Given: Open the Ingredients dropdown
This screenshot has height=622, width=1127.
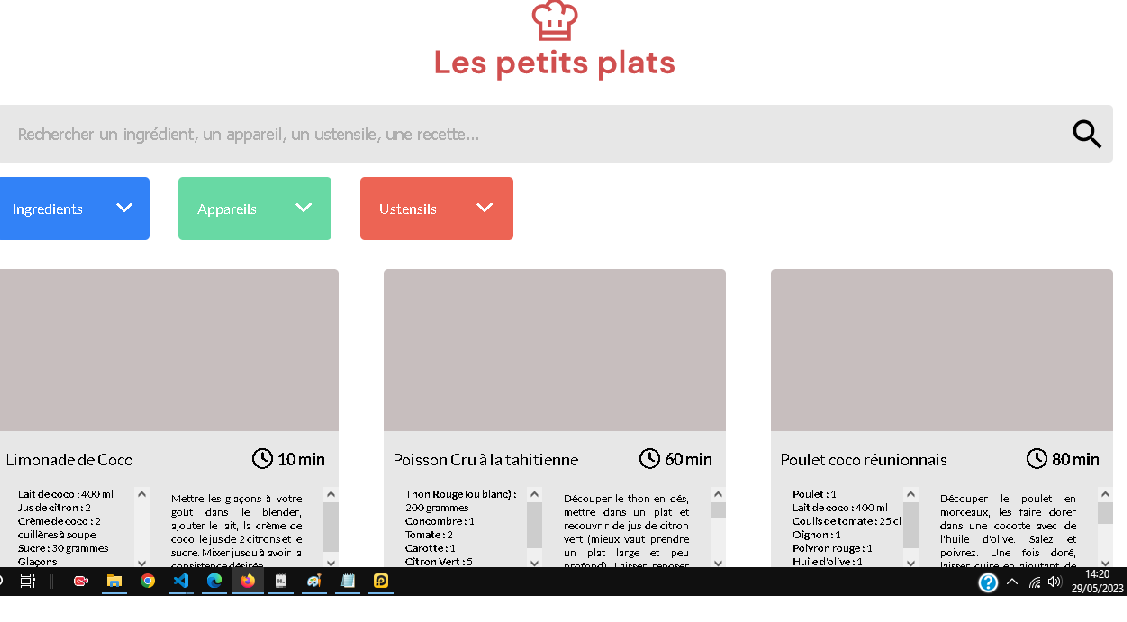Looking at the screenshot, I should [70, 208].
